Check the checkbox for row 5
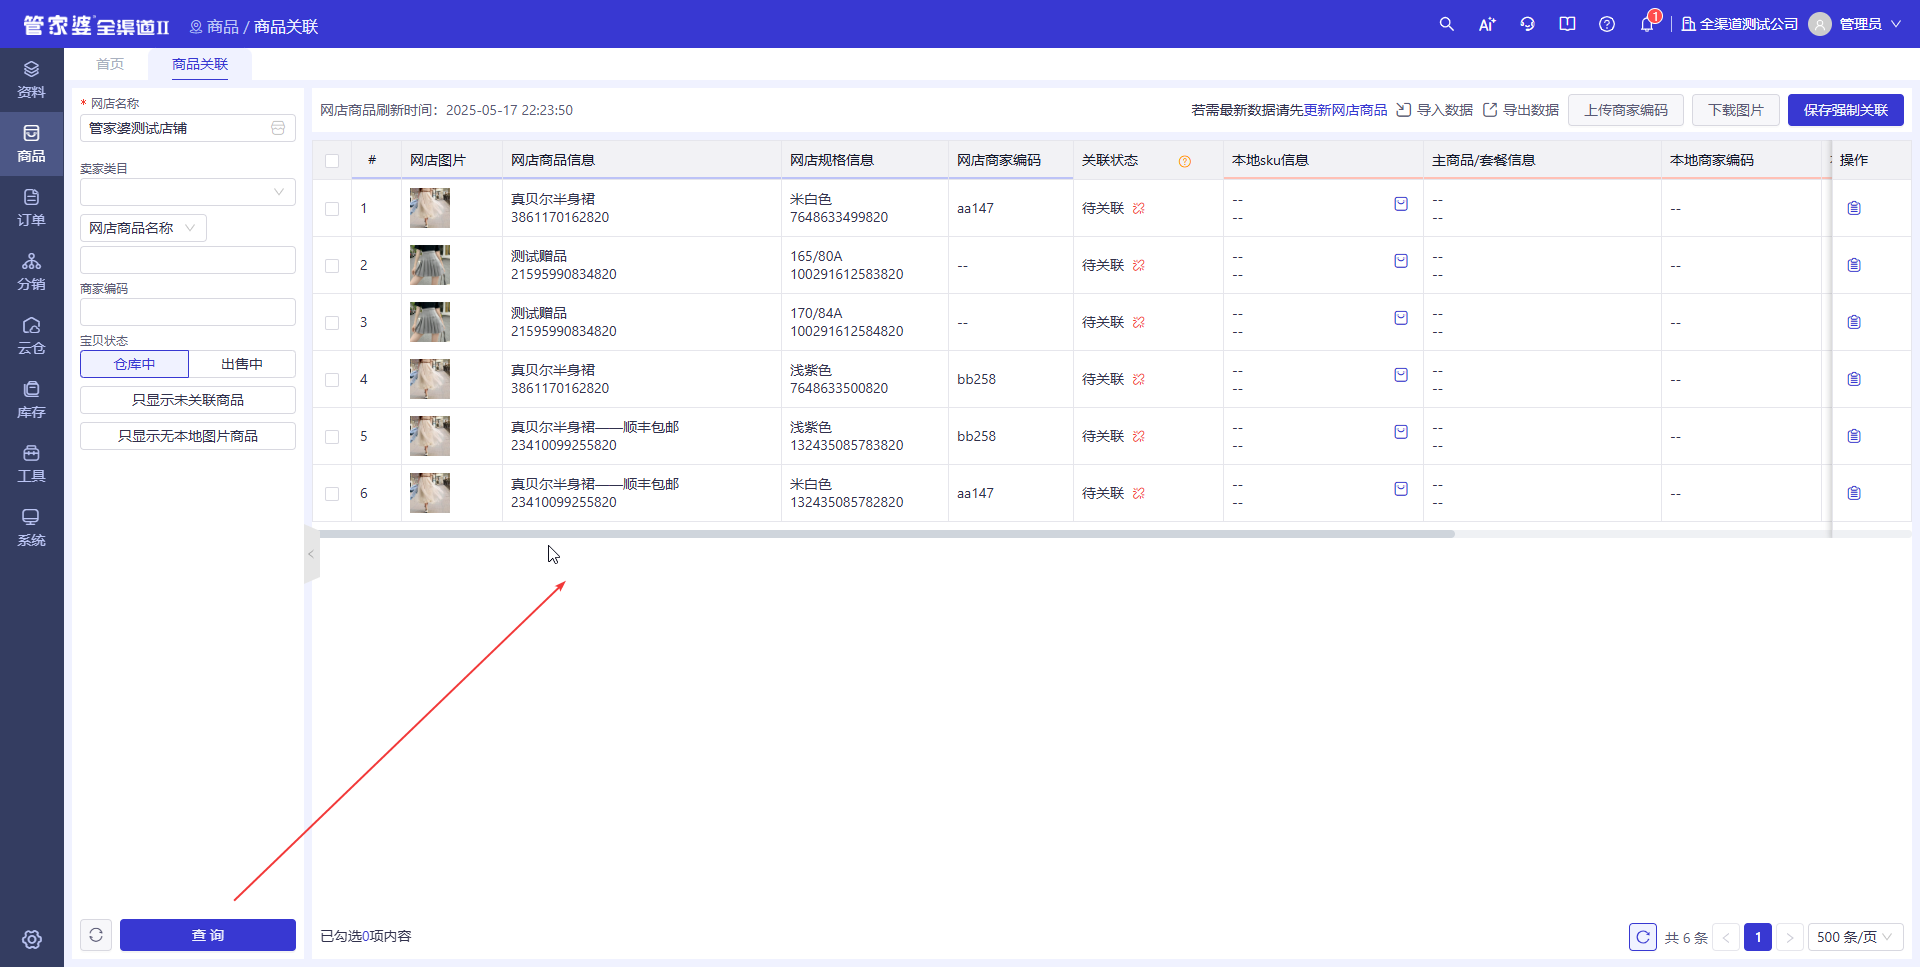This screenshot has height=967, width=1920. pos(332,437)
